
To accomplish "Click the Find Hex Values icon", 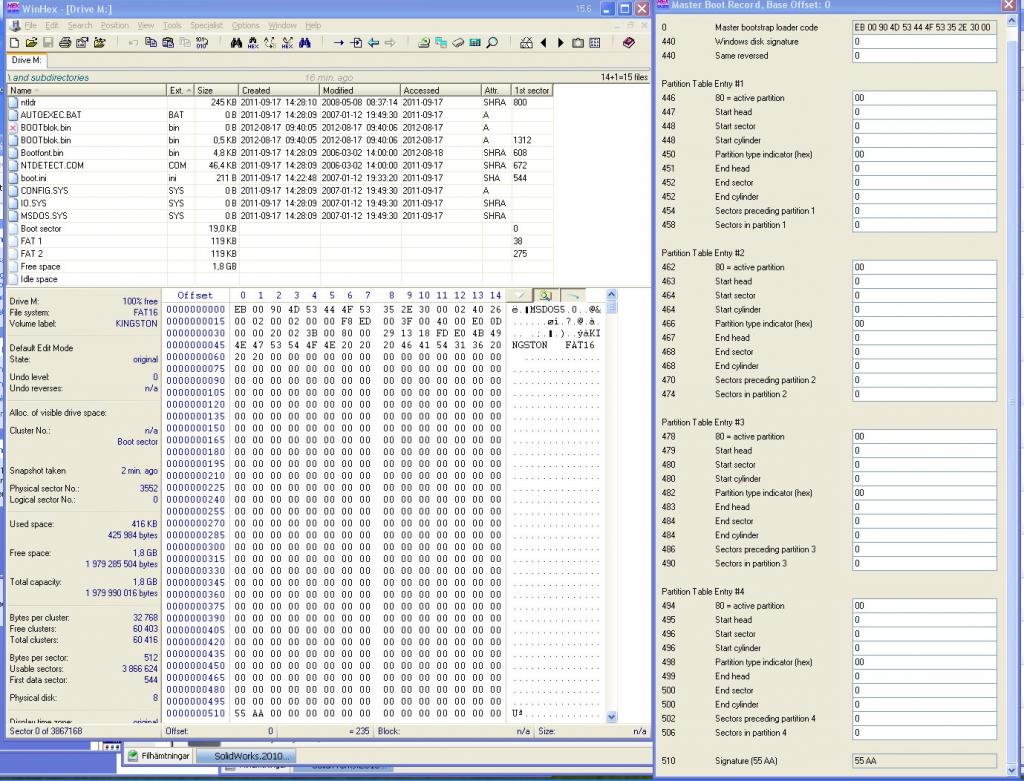I will (x=254, y=43).
